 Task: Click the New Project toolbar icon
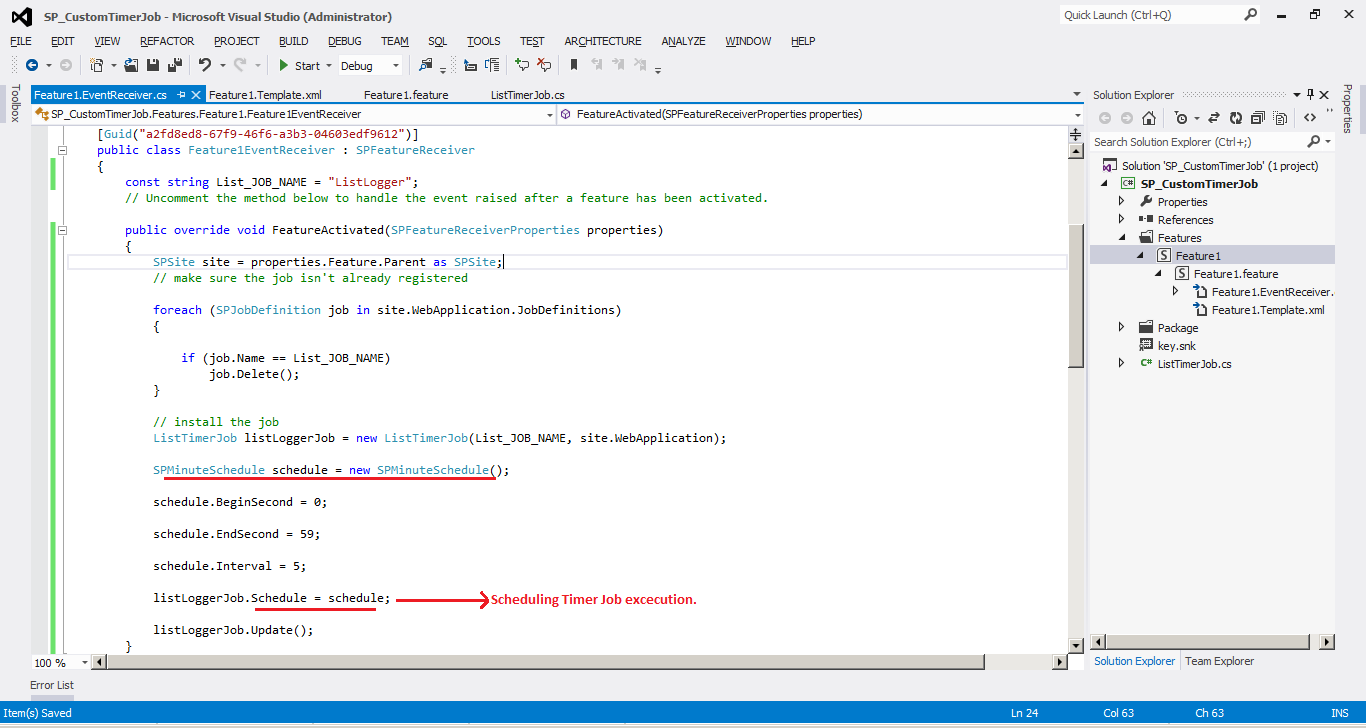click(x=97, y=65)
